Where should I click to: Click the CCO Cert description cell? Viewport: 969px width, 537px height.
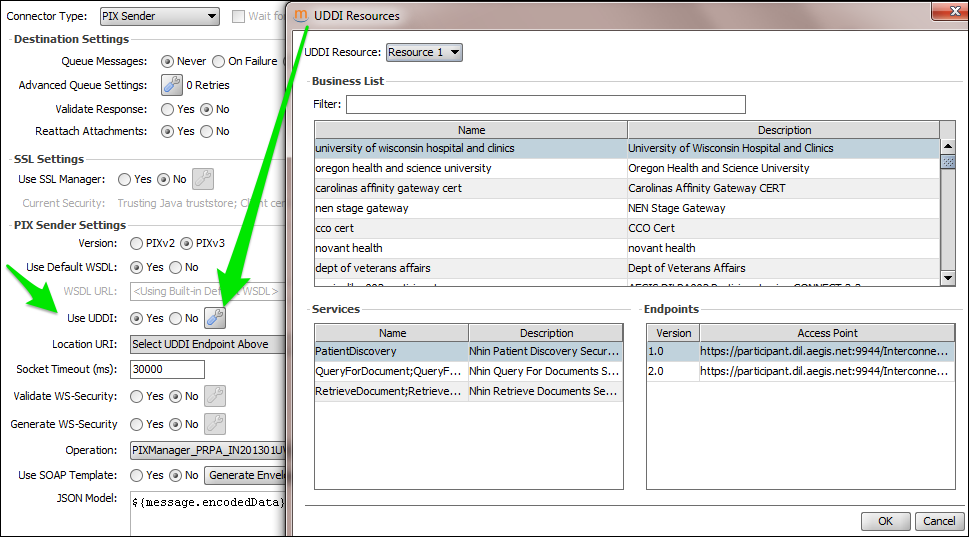[x=784, y=228]
